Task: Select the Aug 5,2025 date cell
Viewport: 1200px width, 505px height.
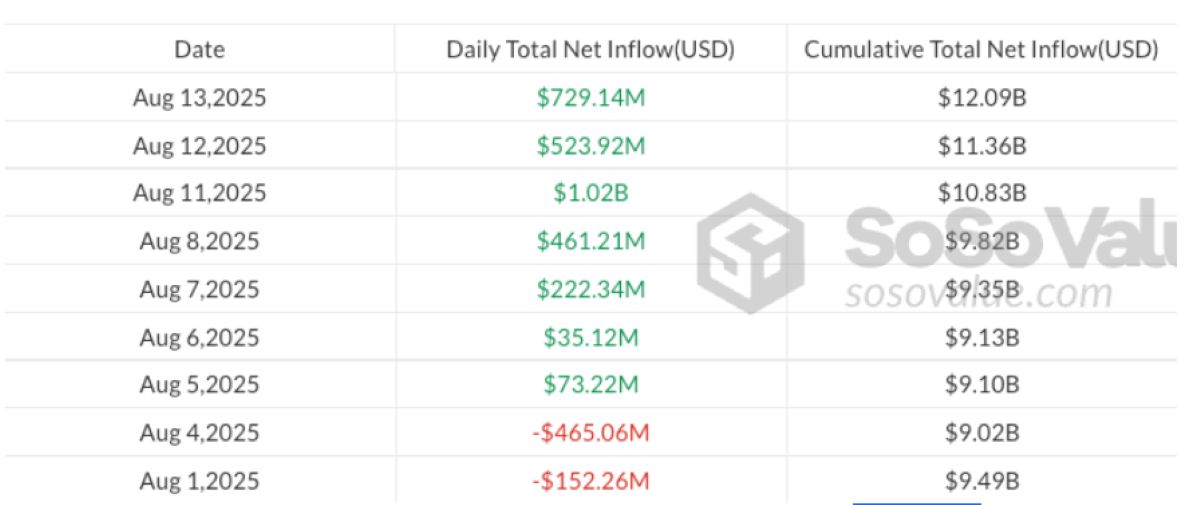Action: [200, 385]
